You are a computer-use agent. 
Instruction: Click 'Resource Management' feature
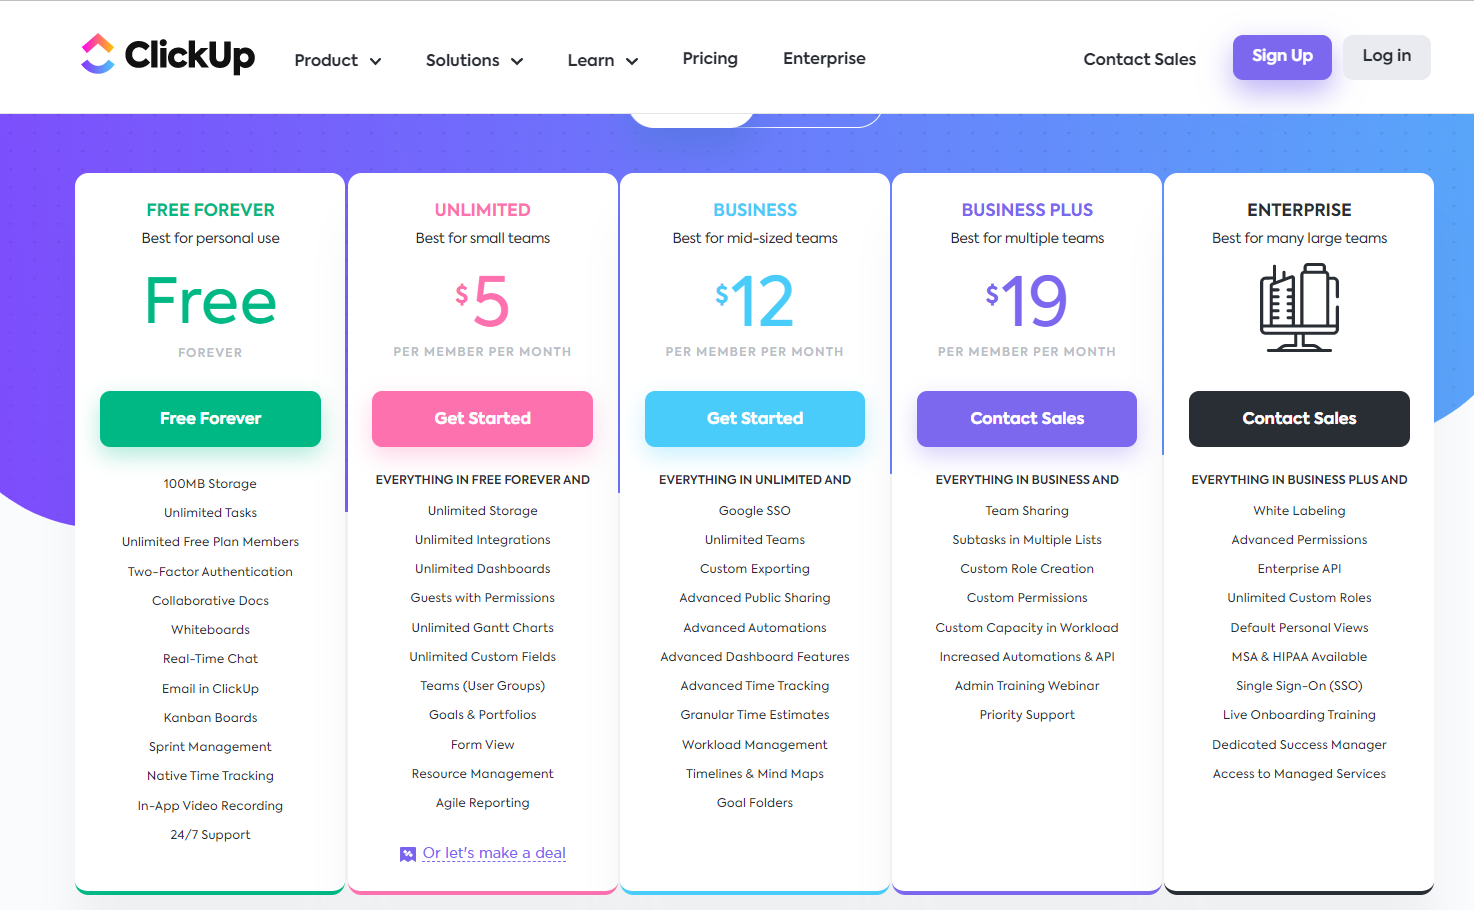[x=482, y=774]
